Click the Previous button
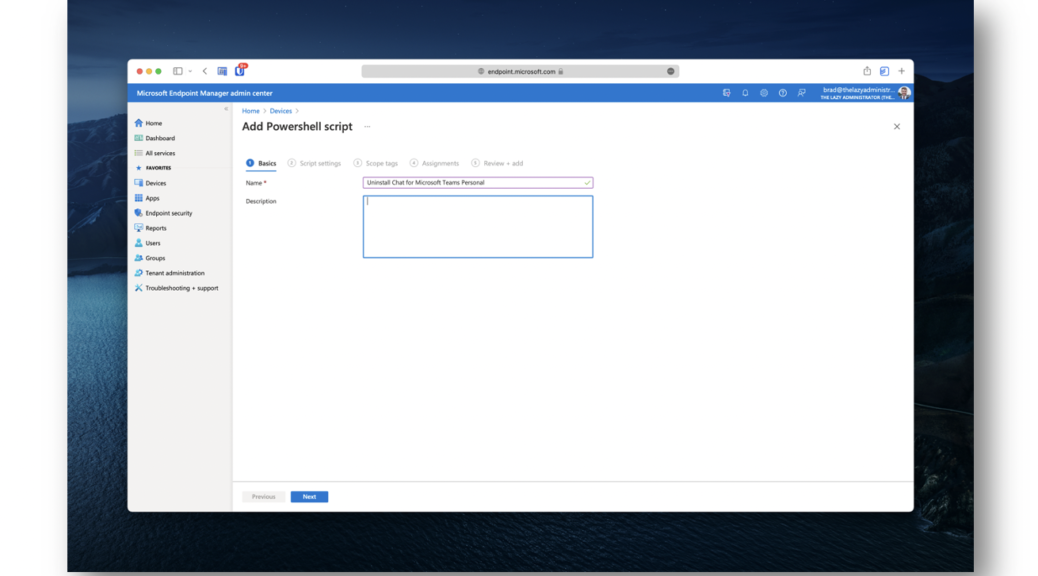 tap(263, 497)
